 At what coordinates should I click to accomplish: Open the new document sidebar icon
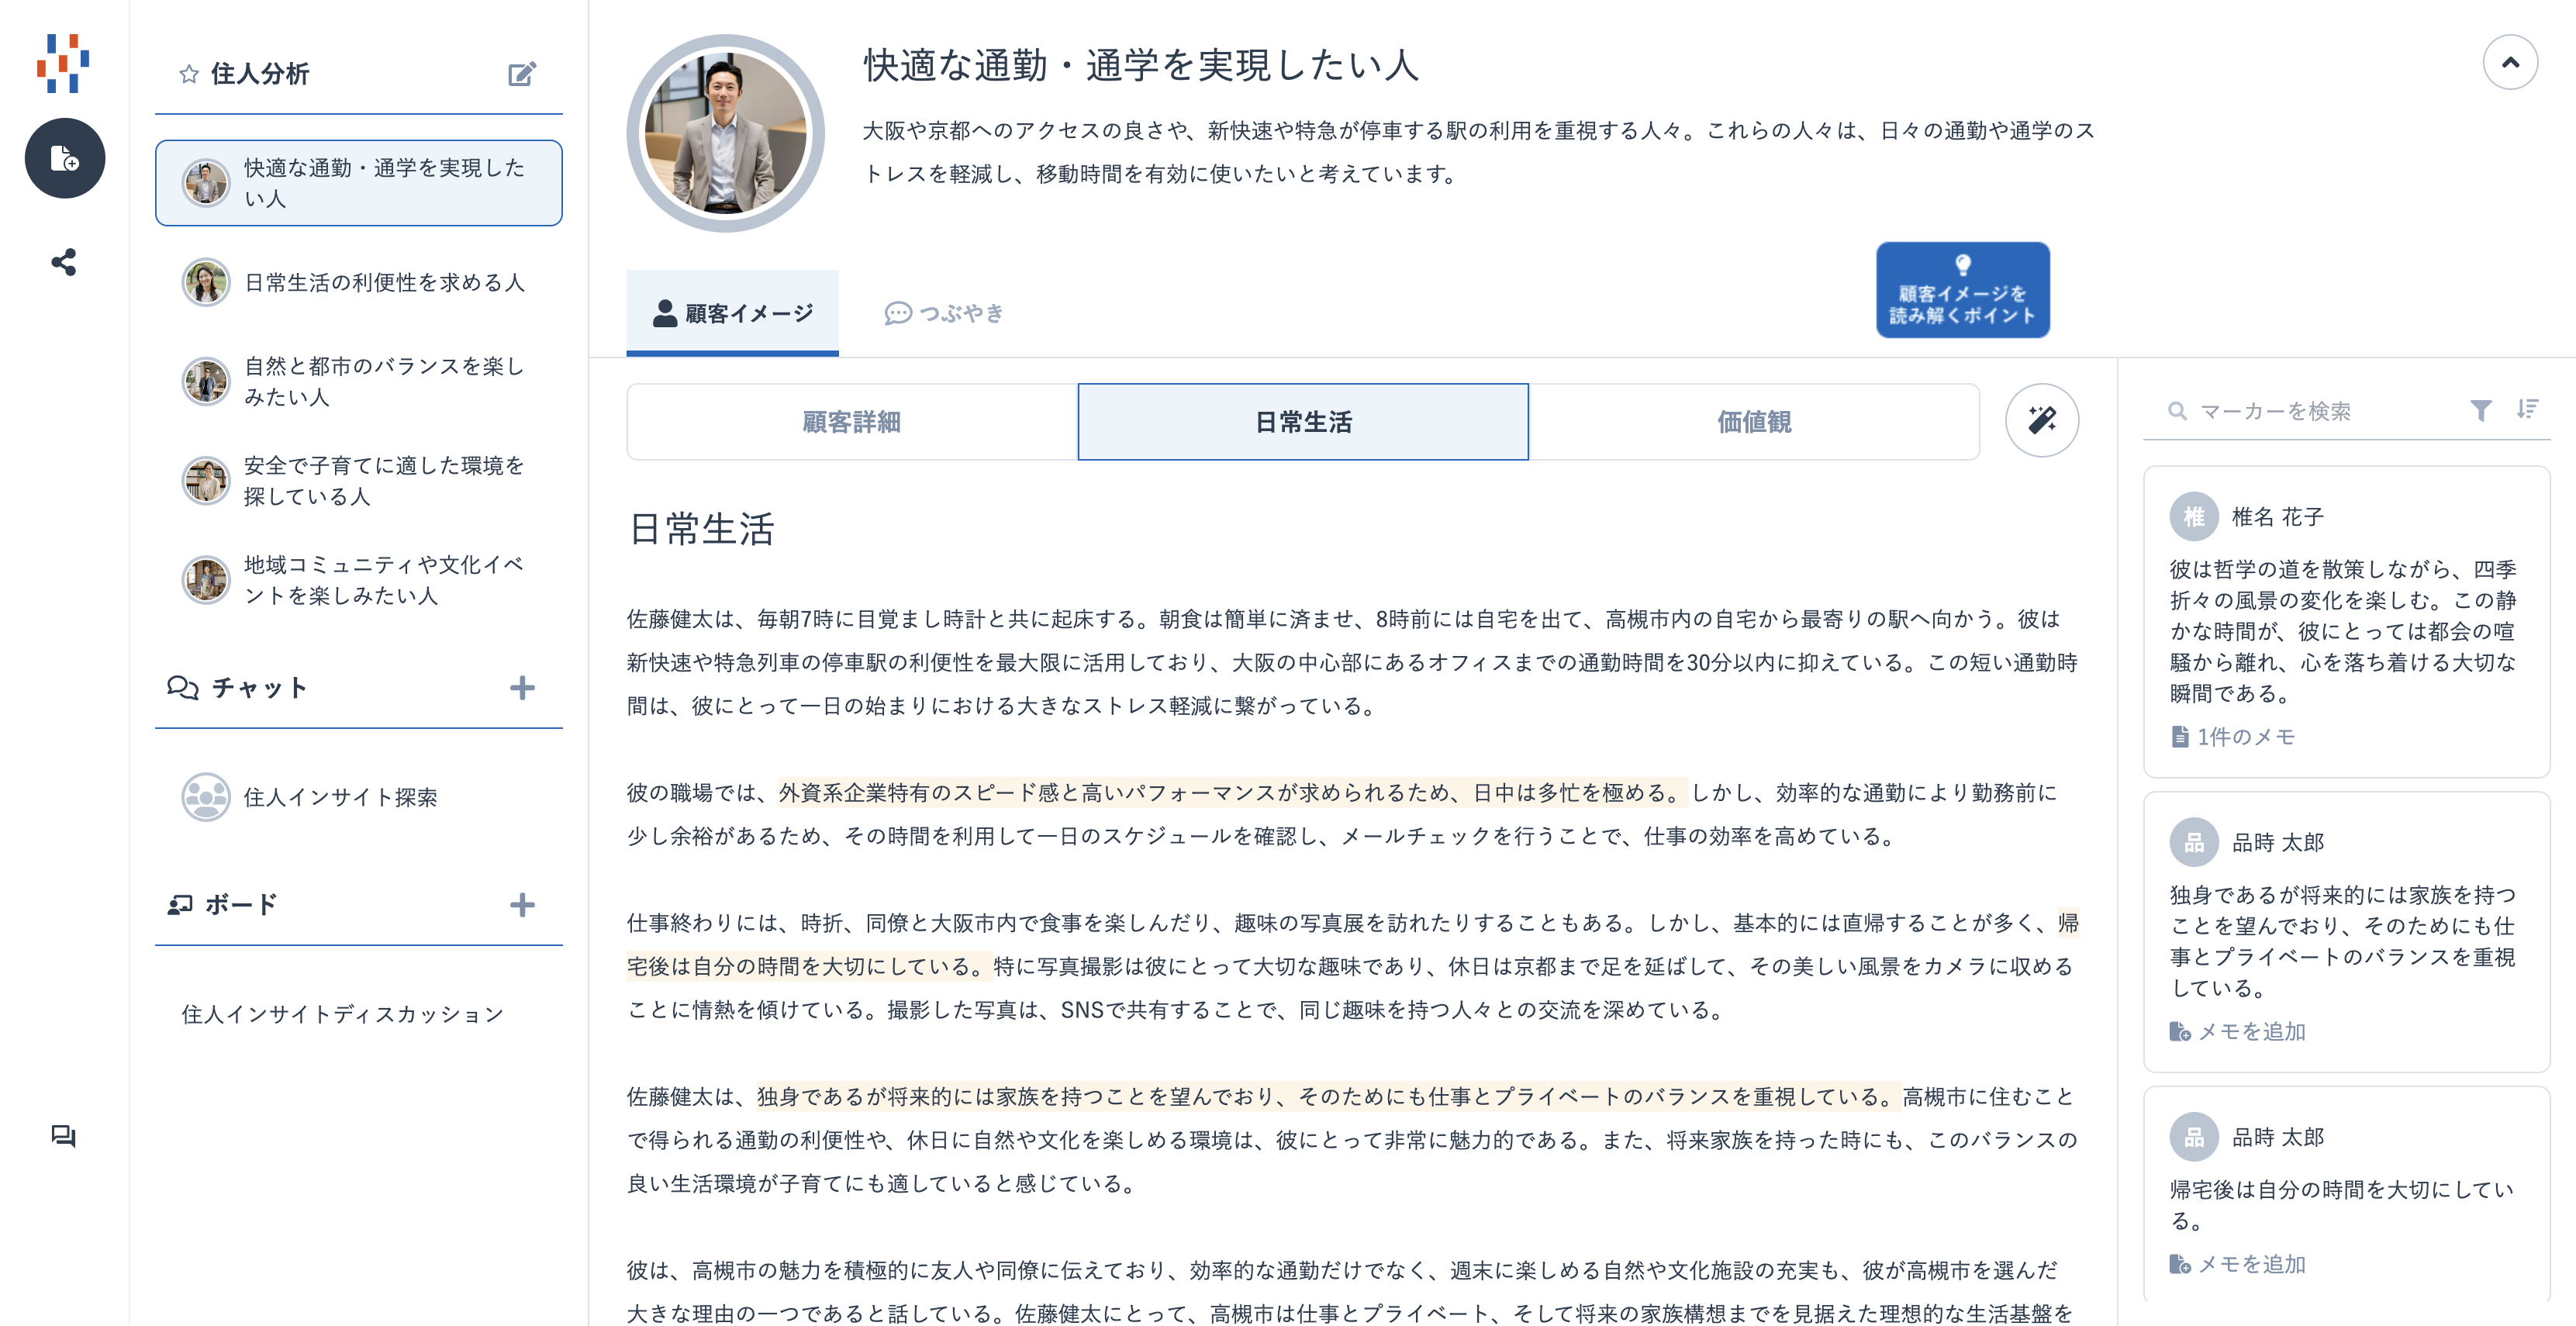[x=65, y=158]
